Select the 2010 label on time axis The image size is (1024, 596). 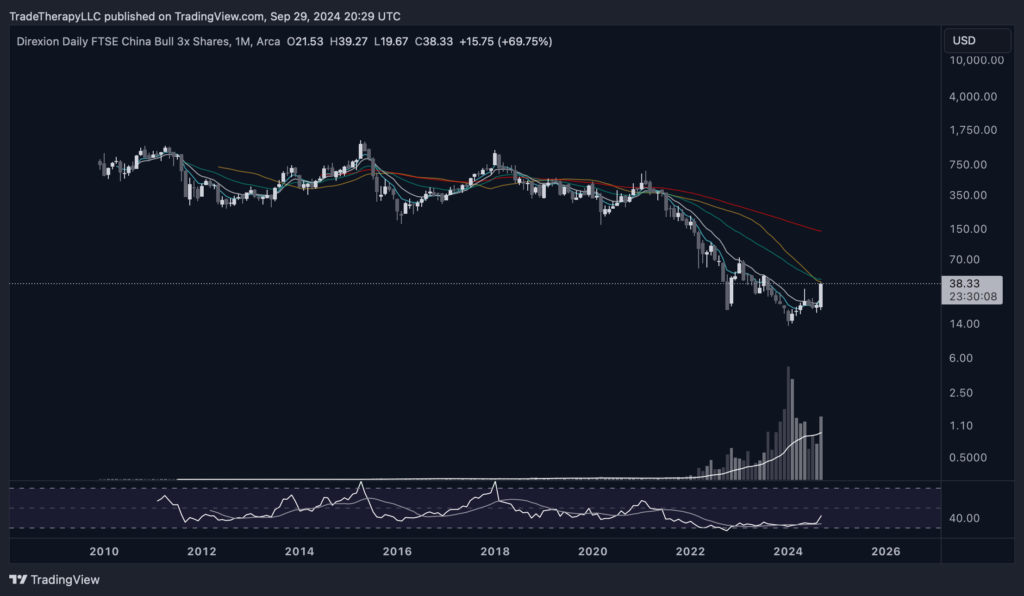point(104,551)
